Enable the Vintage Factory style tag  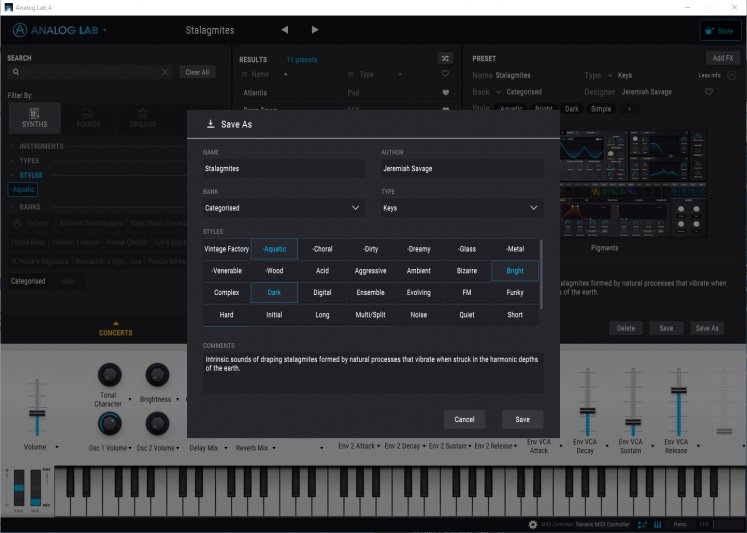point(226,249)
